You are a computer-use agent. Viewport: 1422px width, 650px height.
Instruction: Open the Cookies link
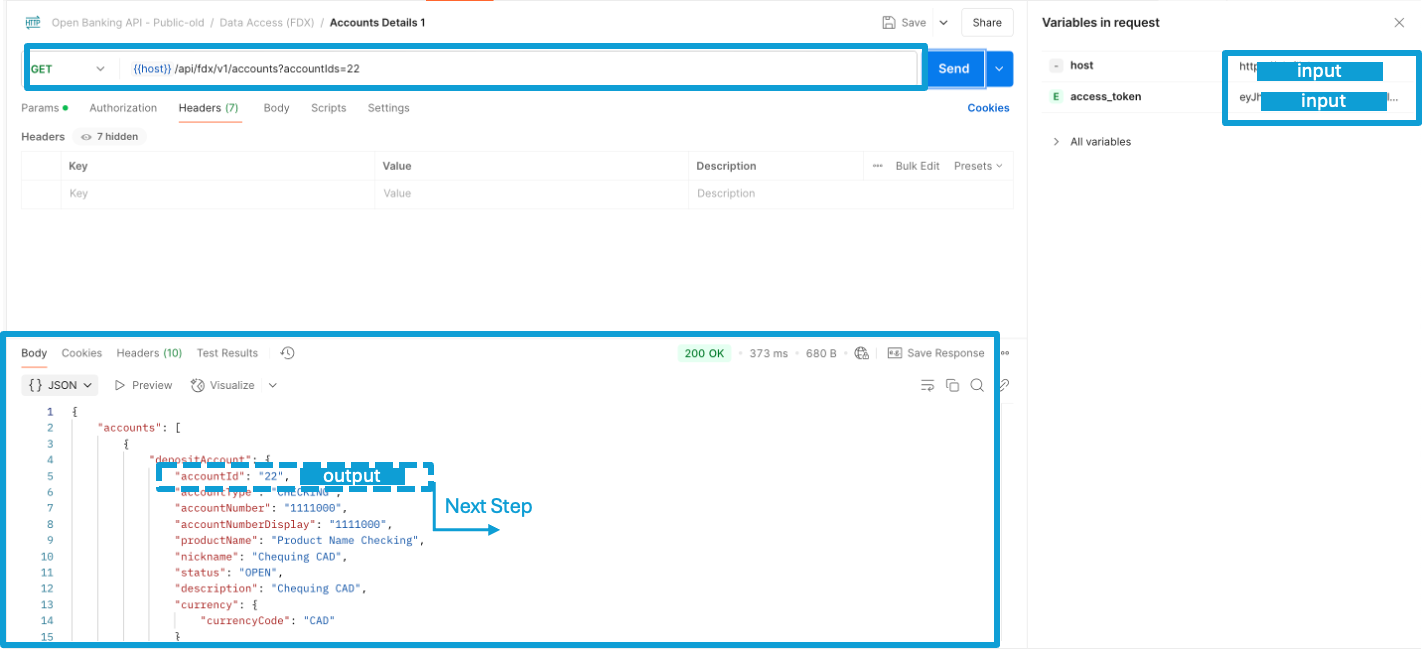tap(988, 108)
